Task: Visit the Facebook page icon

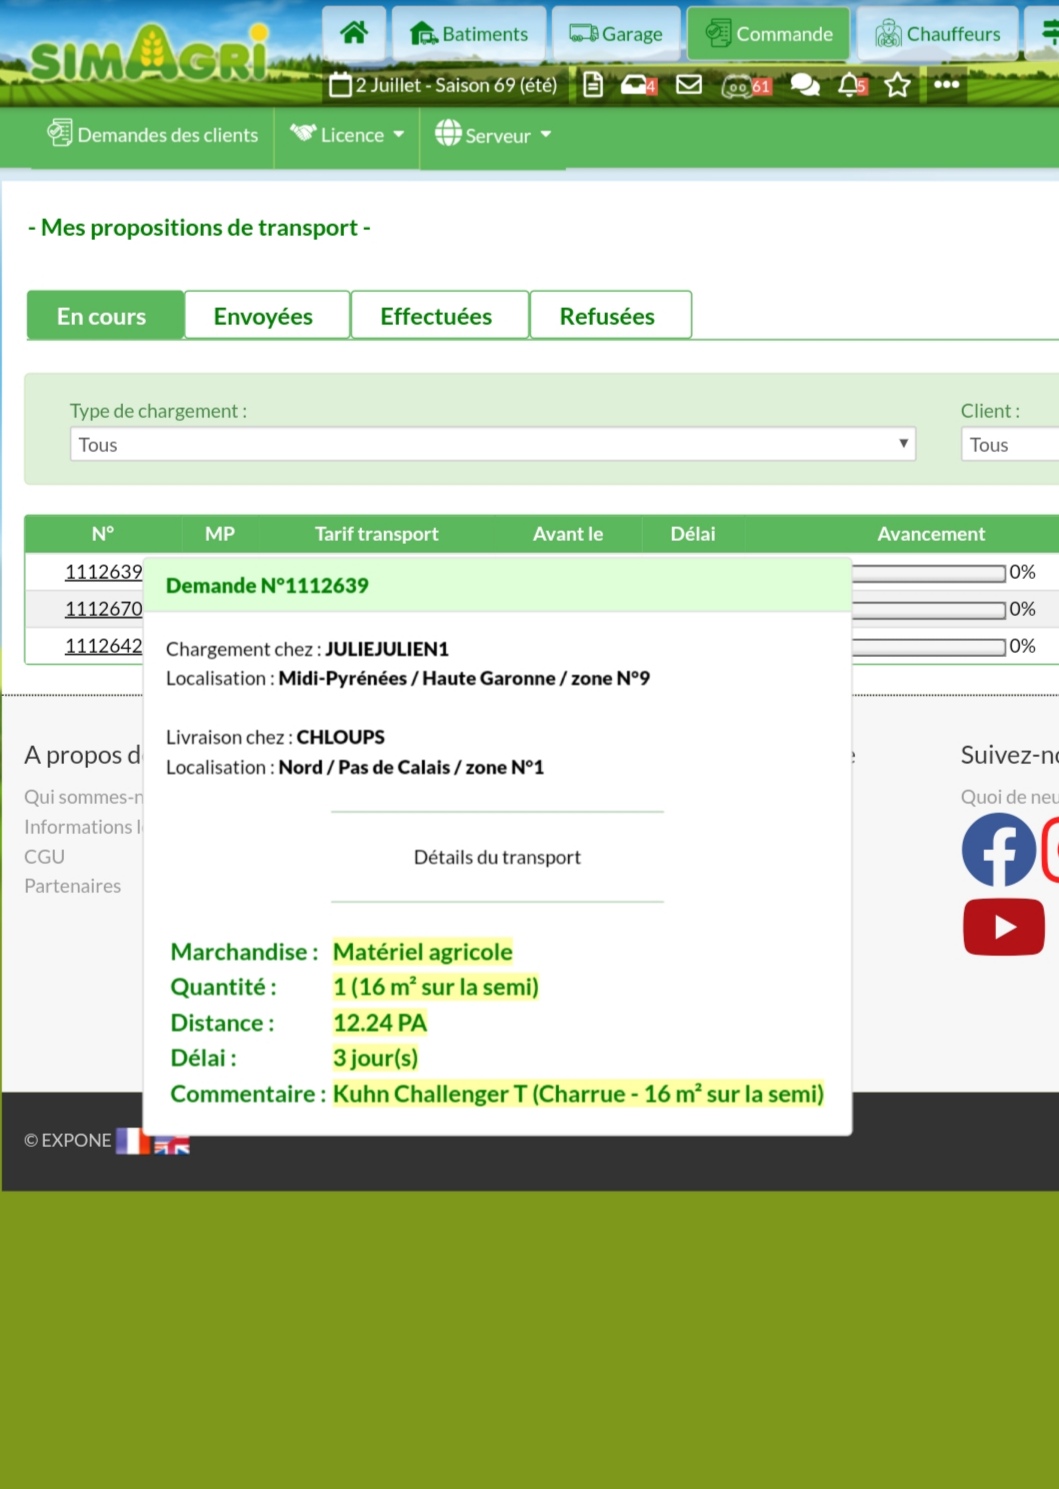Action: point(998,849)
